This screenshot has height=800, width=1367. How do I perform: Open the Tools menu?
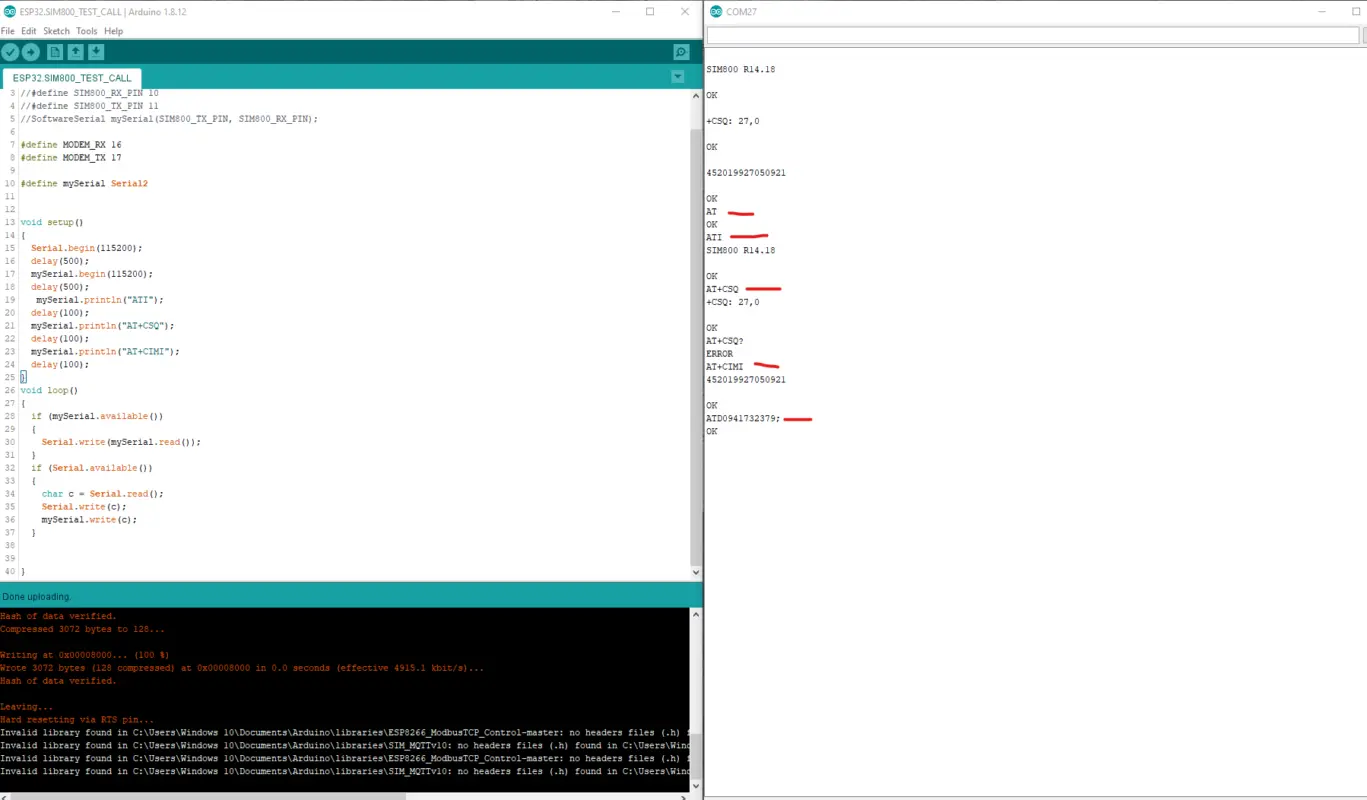pyautogui.click(x=87, y=31)
